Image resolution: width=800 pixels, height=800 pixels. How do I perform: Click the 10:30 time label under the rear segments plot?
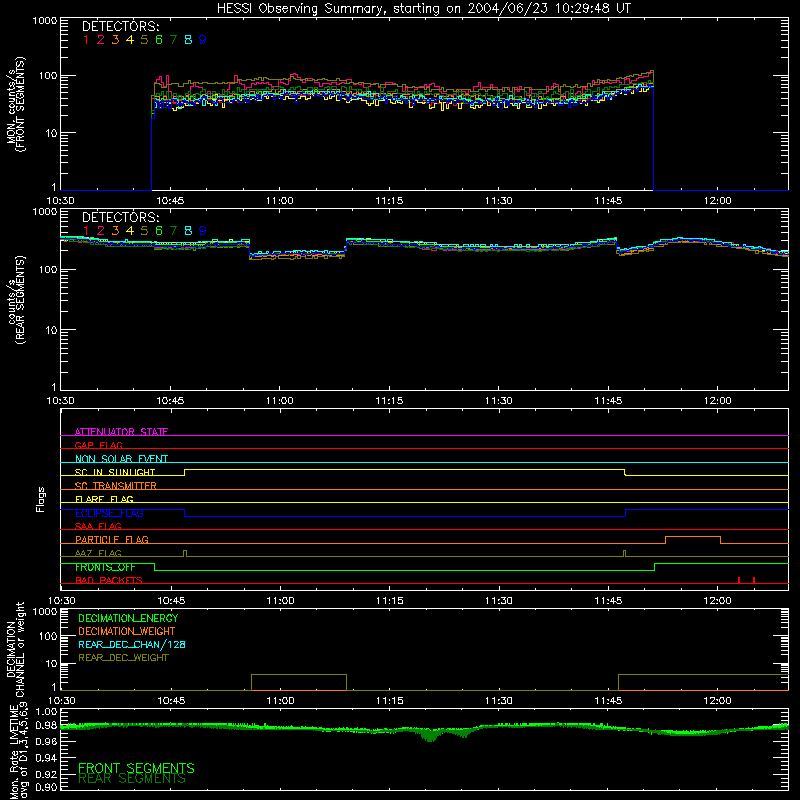pyautogui.click(x=61, y=401)
